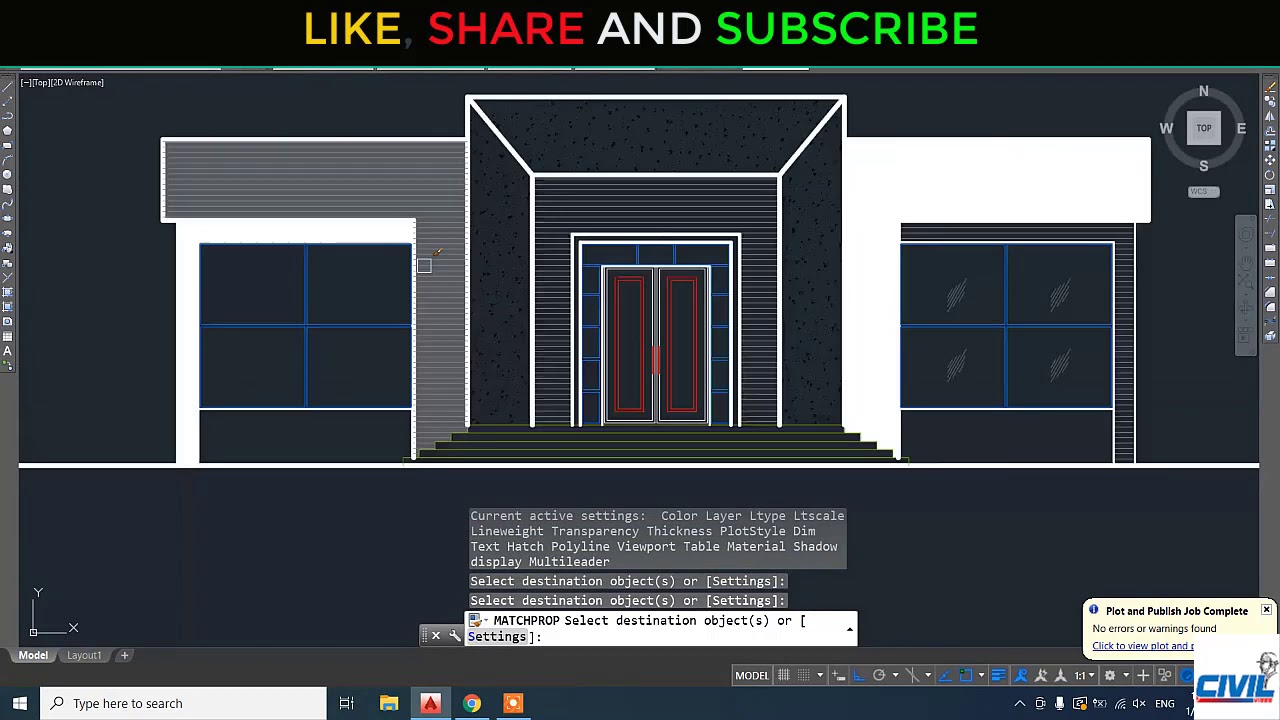This screenshot has height=720, width=1280.
Task: Select the Construction Line tool
Action: click(8, 101)
